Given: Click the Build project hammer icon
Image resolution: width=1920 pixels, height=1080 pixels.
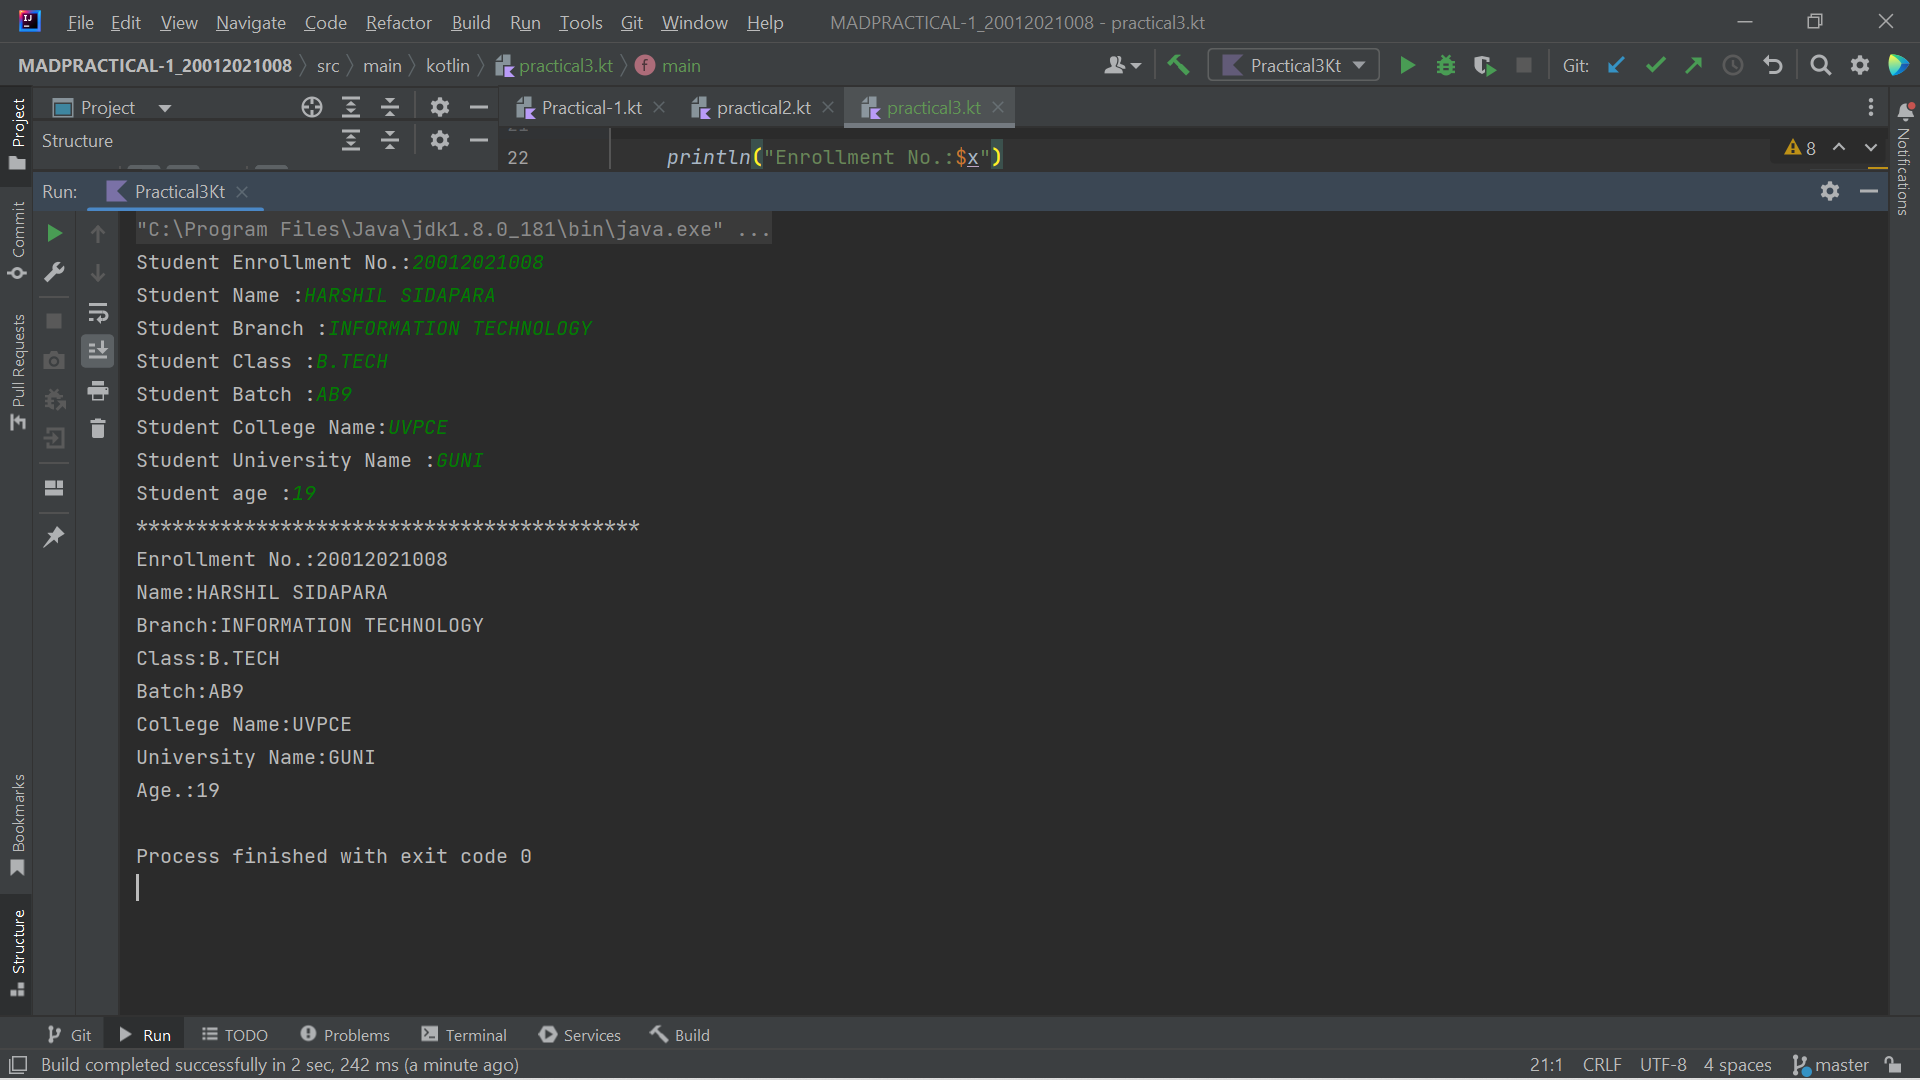Looking at the screenshot, I should tap(1178, 66).
